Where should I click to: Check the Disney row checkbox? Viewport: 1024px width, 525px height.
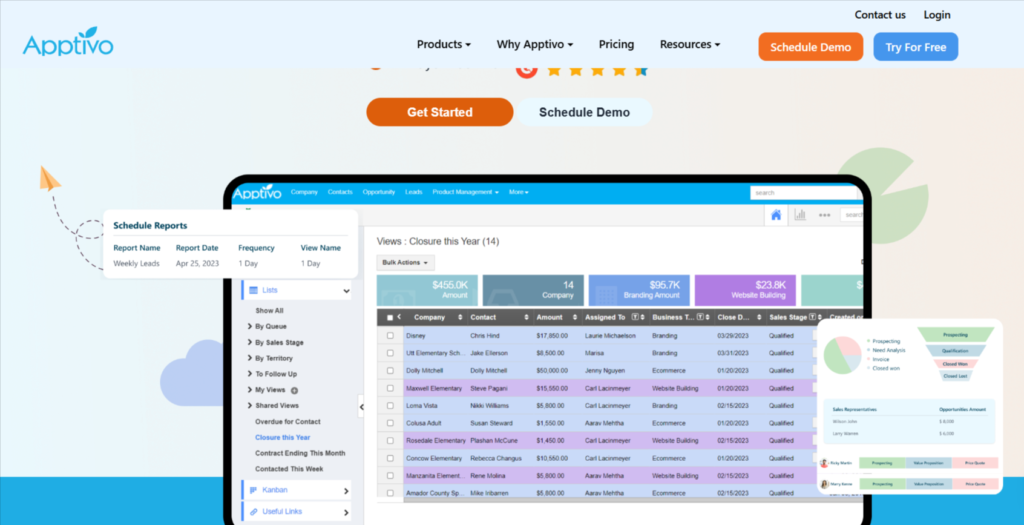pos(390,336)
